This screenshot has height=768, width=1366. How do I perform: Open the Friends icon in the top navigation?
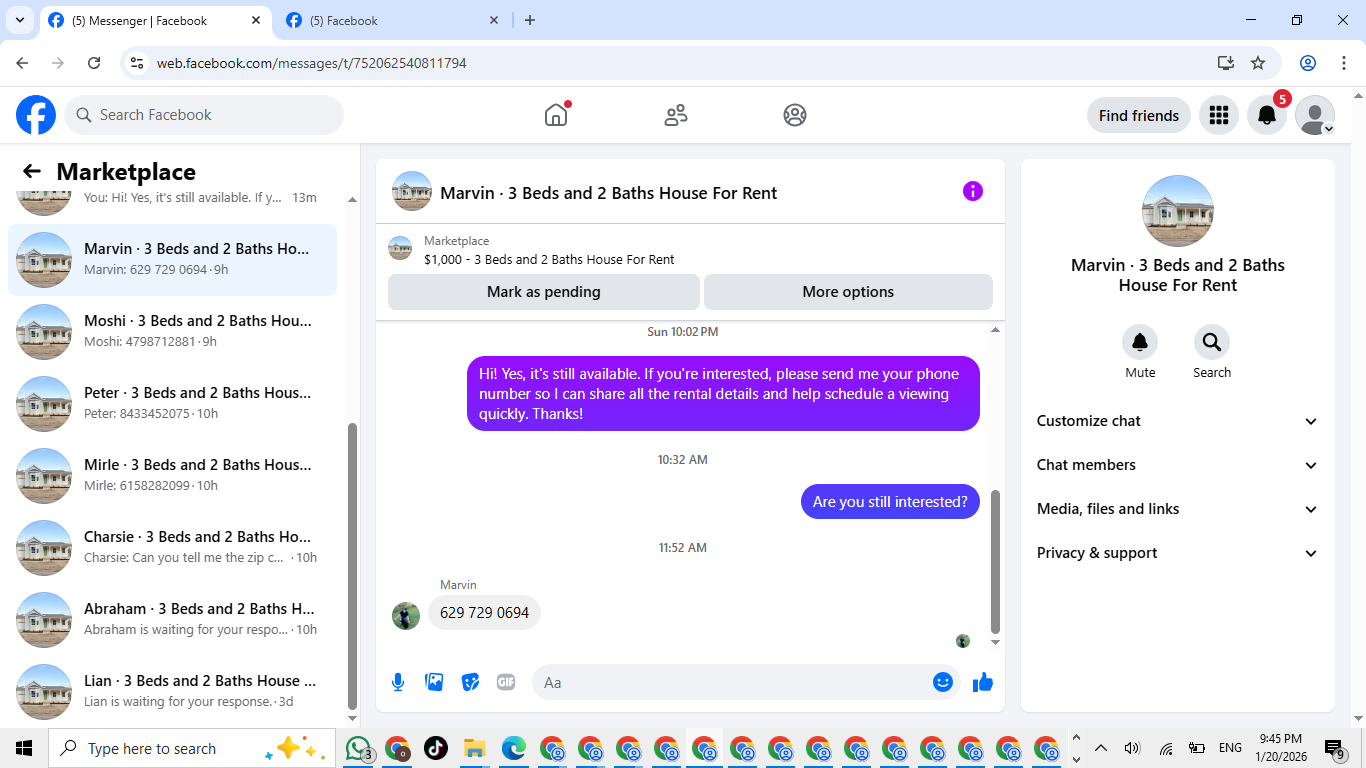pyautogui.click(x=676, y=115)
